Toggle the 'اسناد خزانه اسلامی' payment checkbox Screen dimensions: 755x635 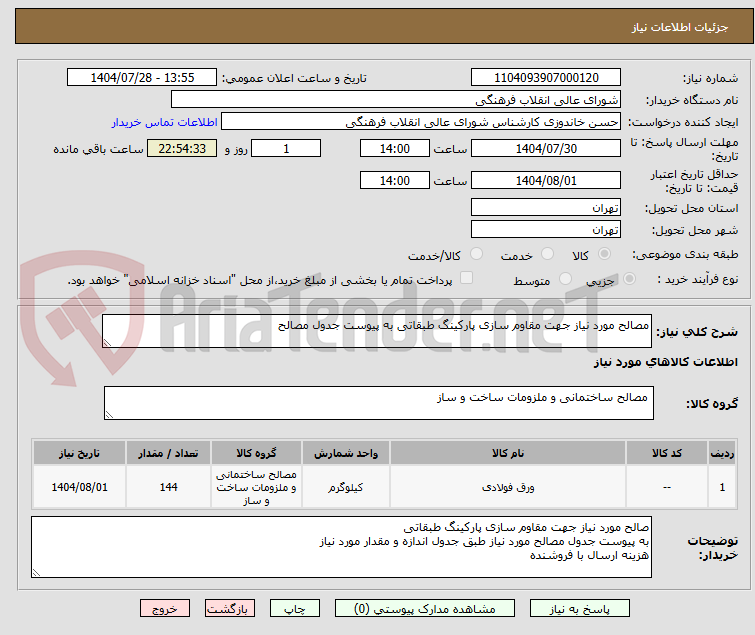(x=466, y=278)
